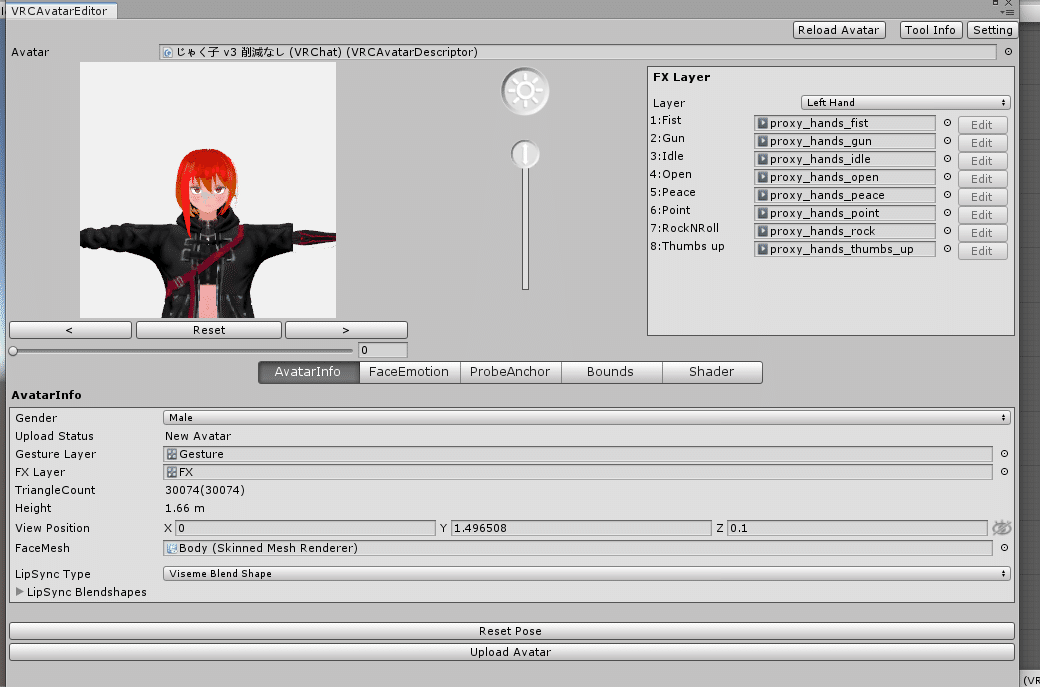Open object picker for proxy_hands_gun
Screen dimensions: 1040x687
point(947,141)
